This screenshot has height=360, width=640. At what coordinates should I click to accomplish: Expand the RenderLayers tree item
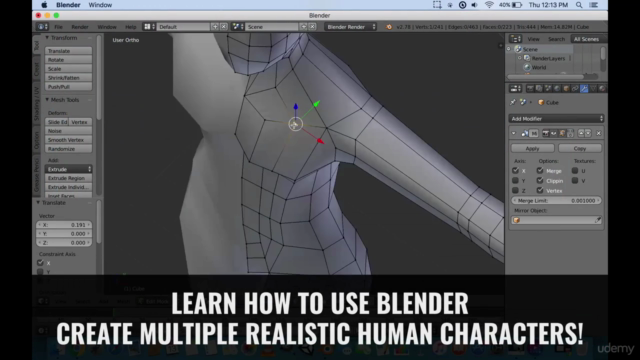click(520, 58)
